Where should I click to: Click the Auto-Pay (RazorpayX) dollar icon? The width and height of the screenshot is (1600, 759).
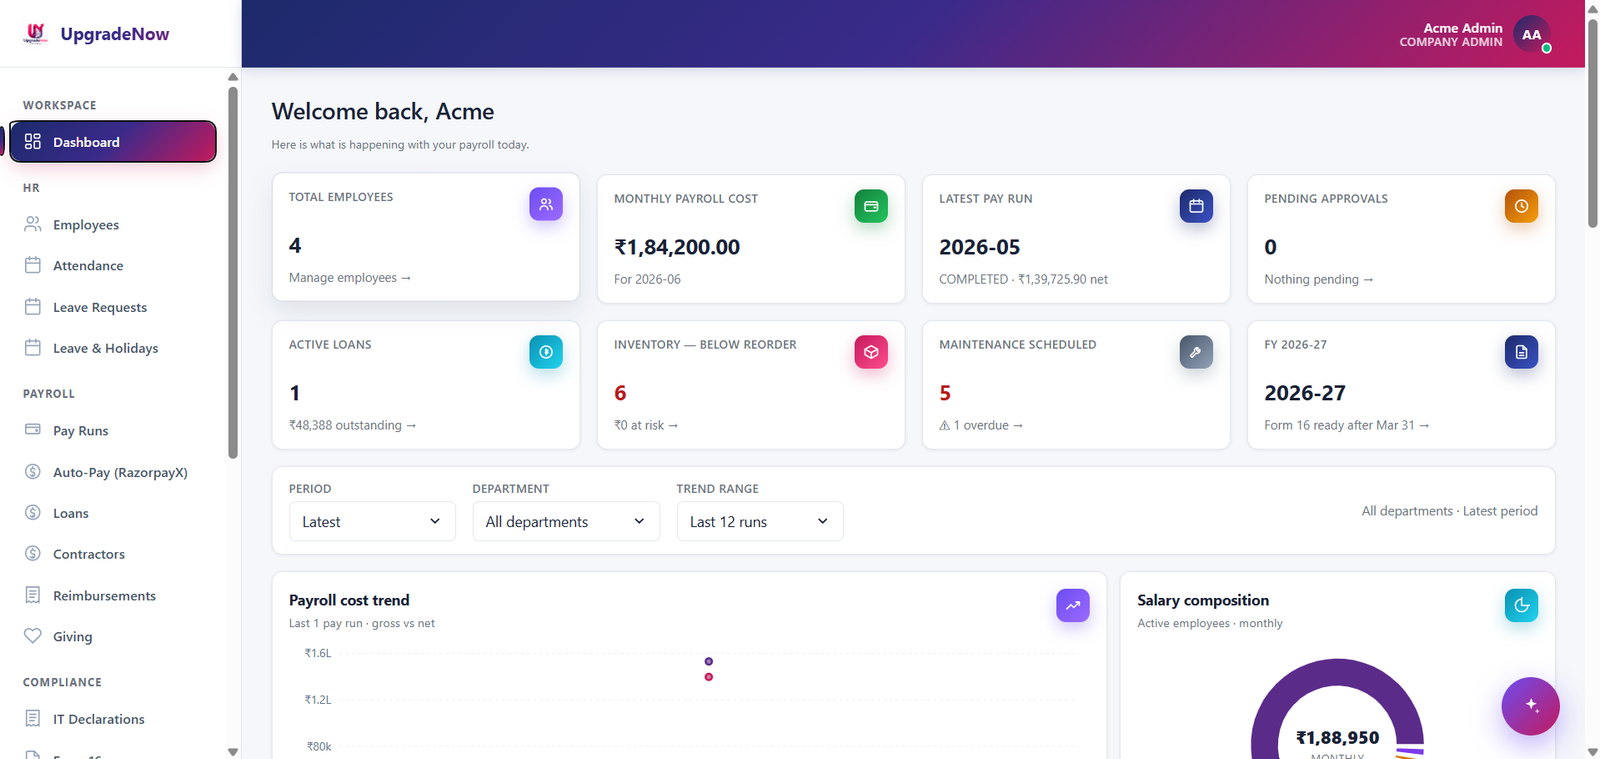click(x=33, y=472)
